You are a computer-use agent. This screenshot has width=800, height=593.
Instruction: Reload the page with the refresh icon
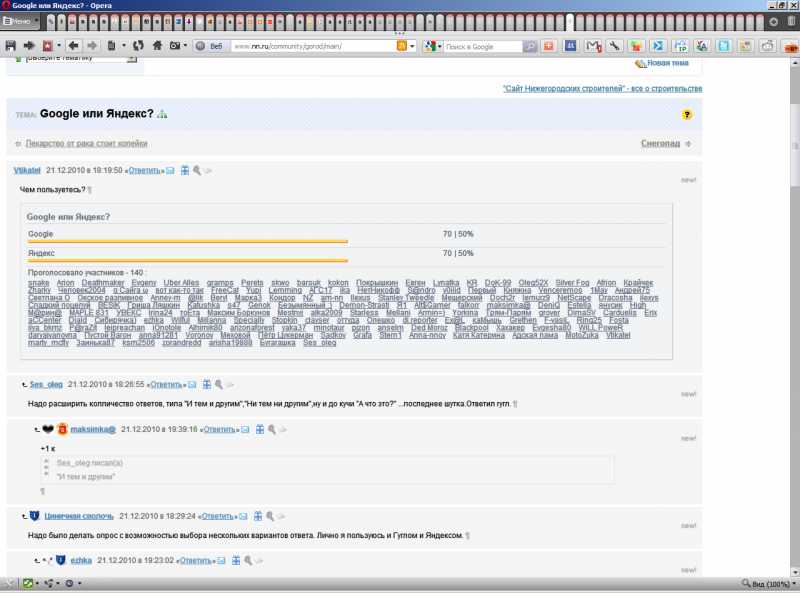pyautogui.click(x=138, y=46)
